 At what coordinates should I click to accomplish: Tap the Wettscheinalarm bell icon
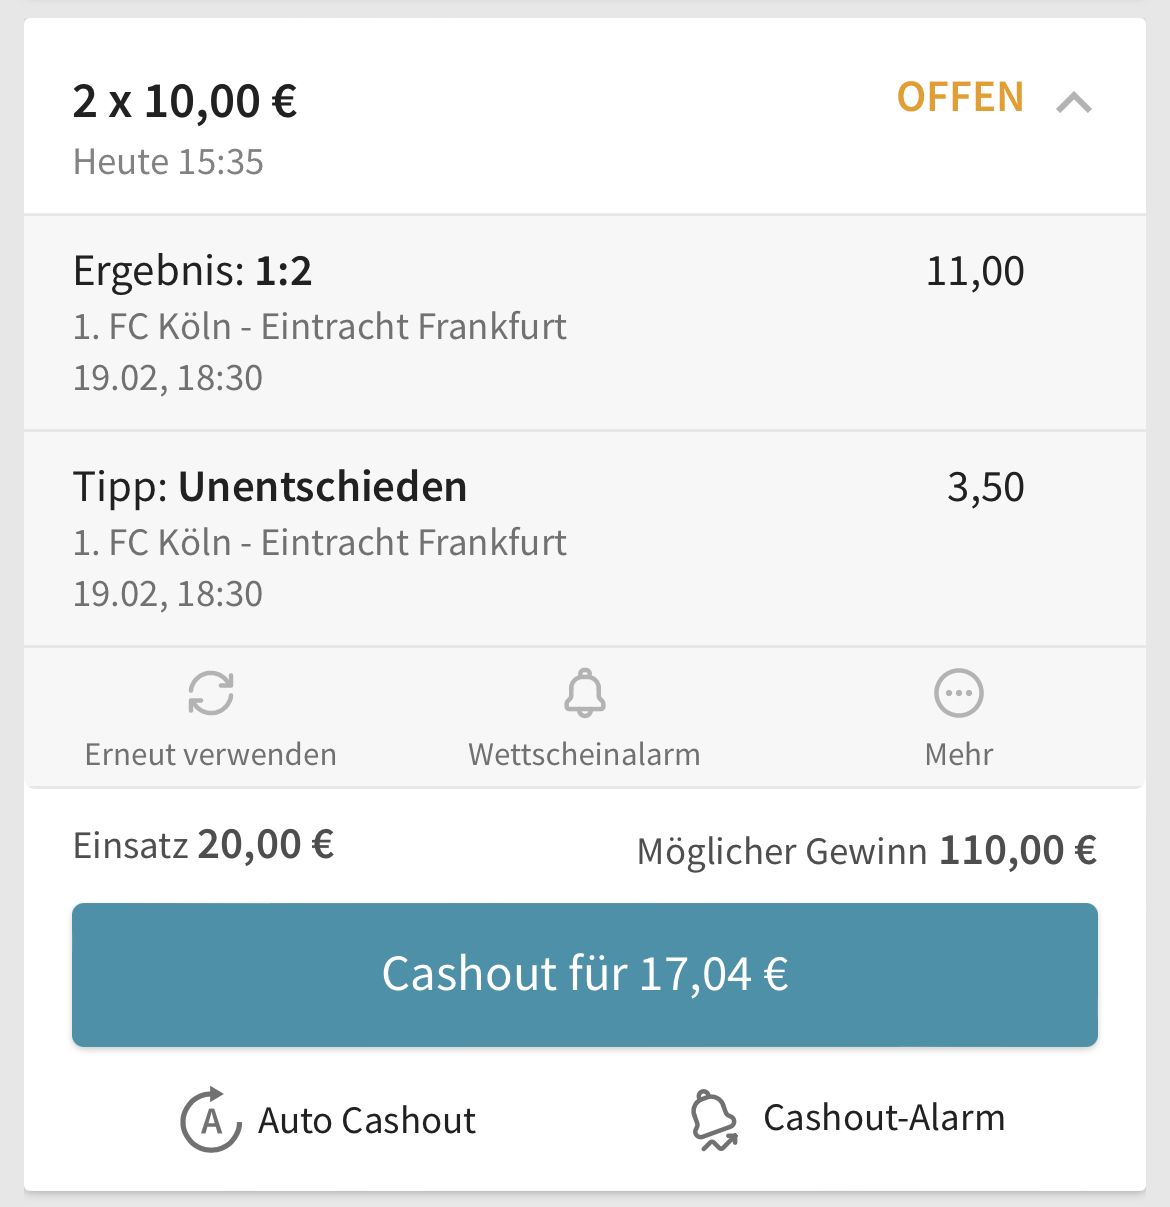[x=585, y=693]
